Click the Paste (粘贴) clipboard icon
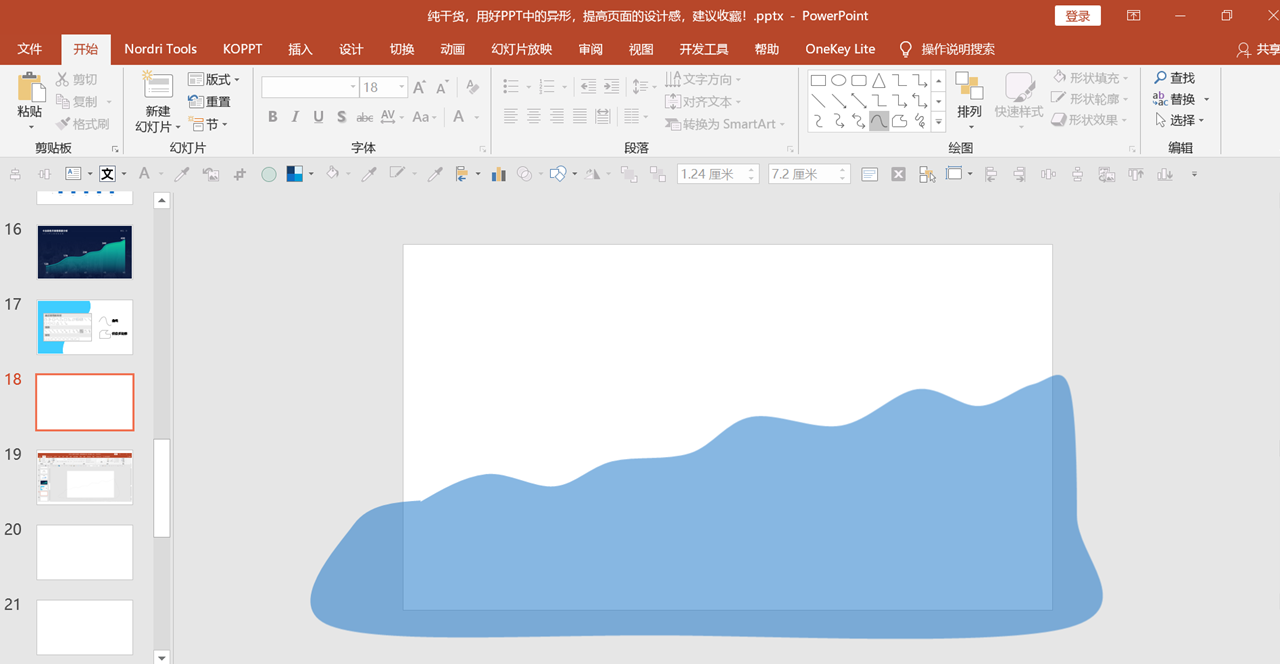 pyautogui.click(x=30, y=86)
